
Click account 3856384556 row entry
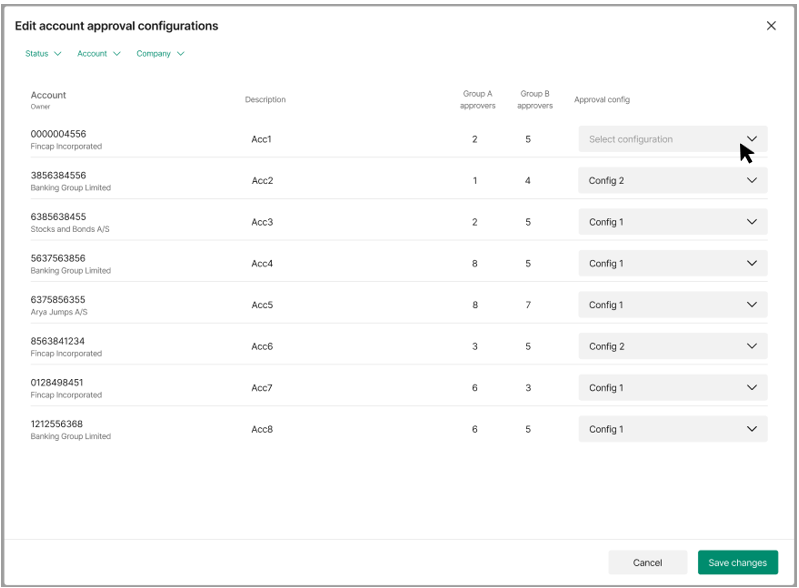point(59,175)
